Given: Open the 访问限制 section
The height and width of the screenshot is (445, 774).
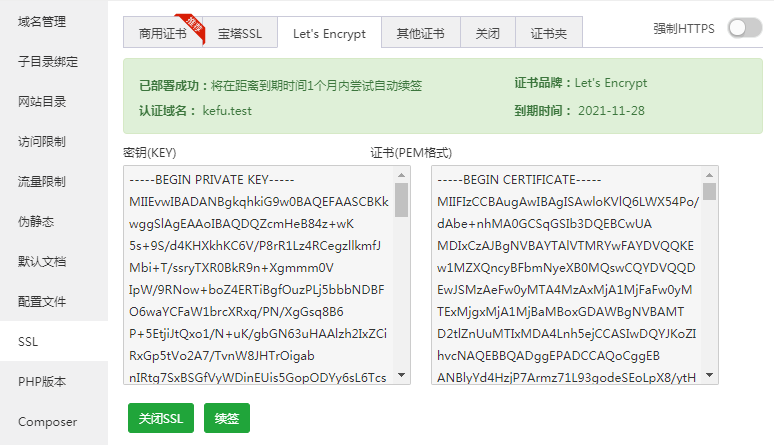Looking at the screenshot, I should click(x=42, y=141).
